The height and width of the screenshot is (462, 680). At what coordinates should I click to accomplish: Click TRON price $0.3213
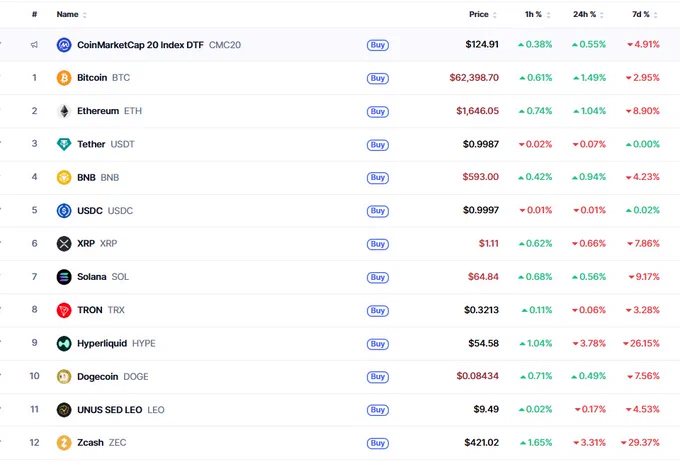481,310
